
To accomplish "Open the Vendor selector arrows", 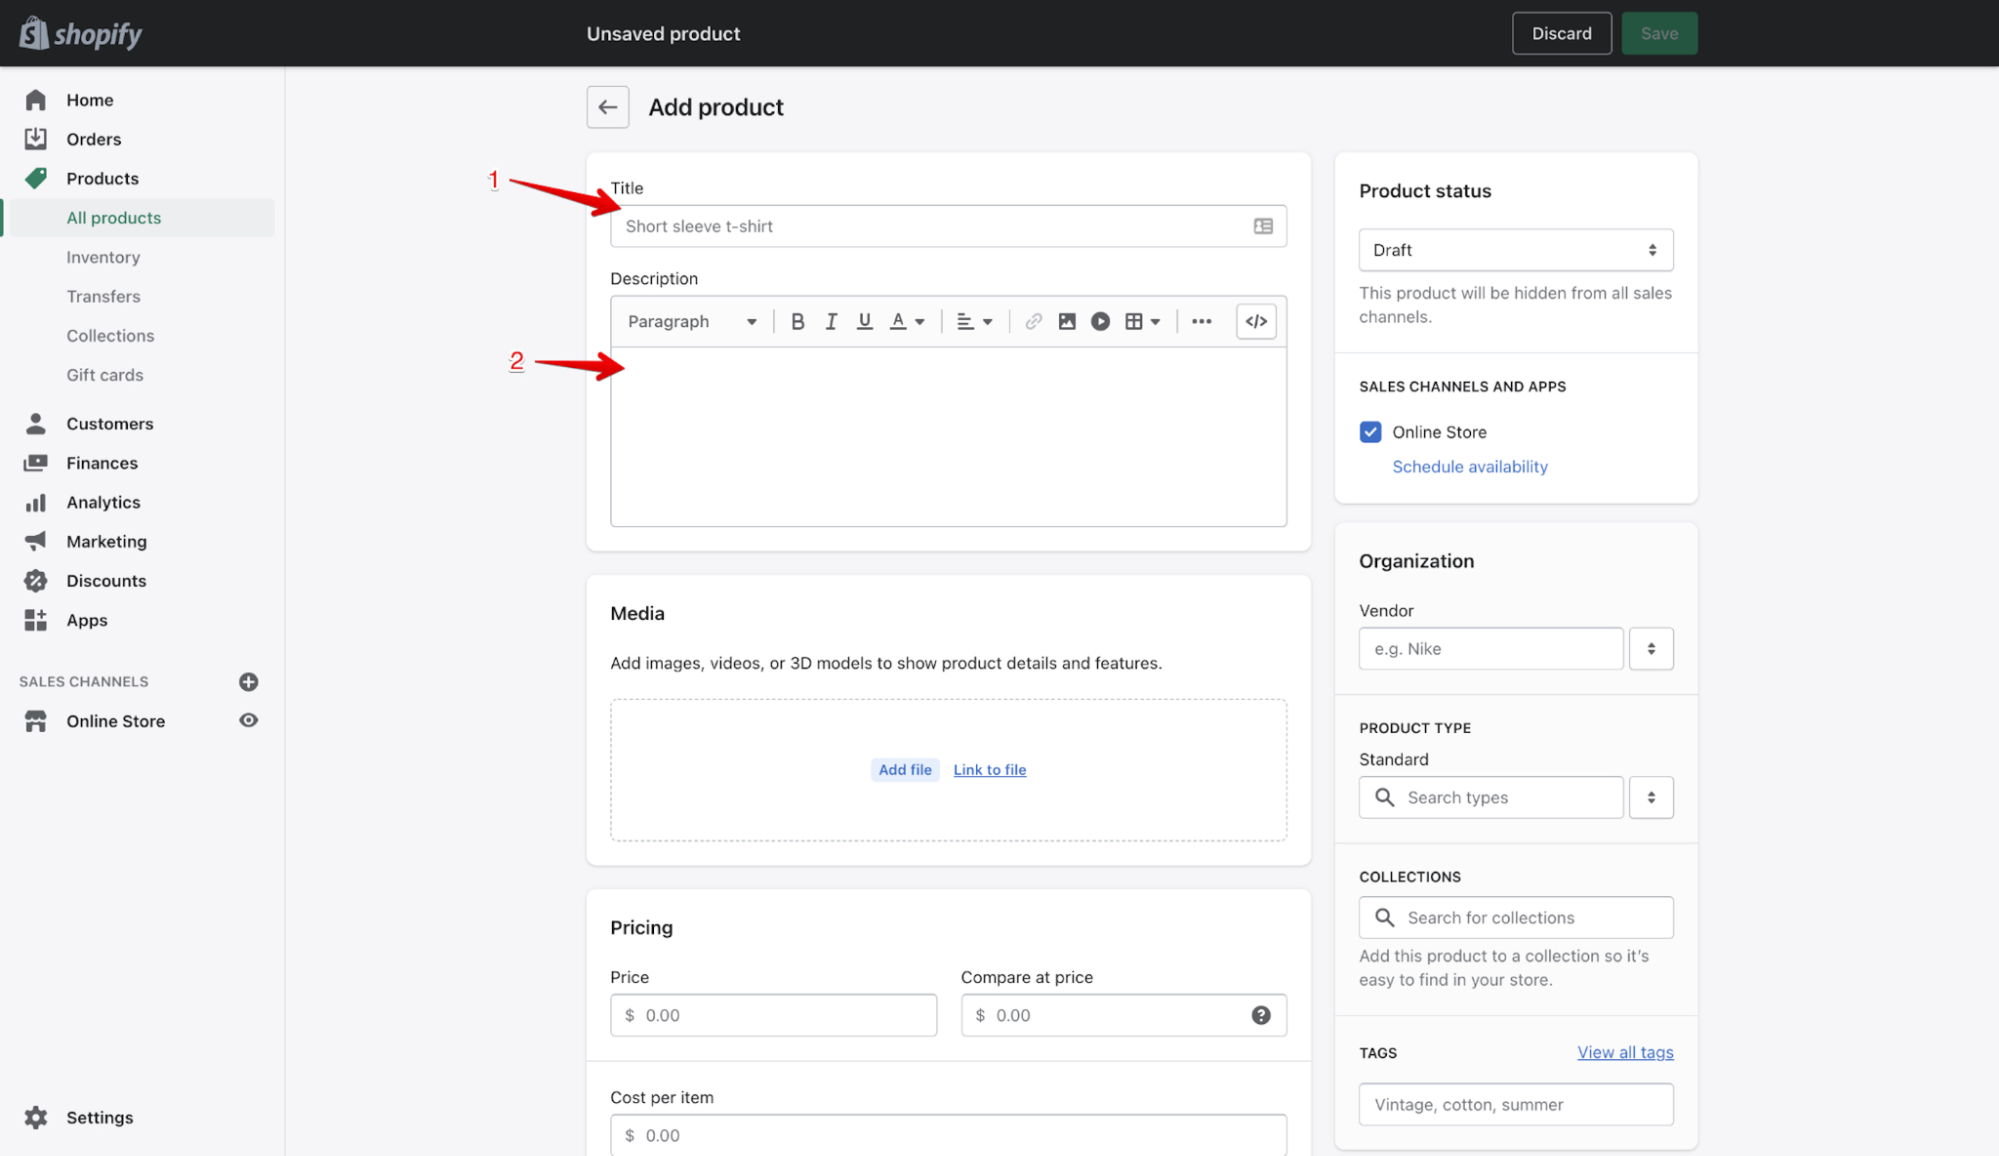I will pos(1650,648).
